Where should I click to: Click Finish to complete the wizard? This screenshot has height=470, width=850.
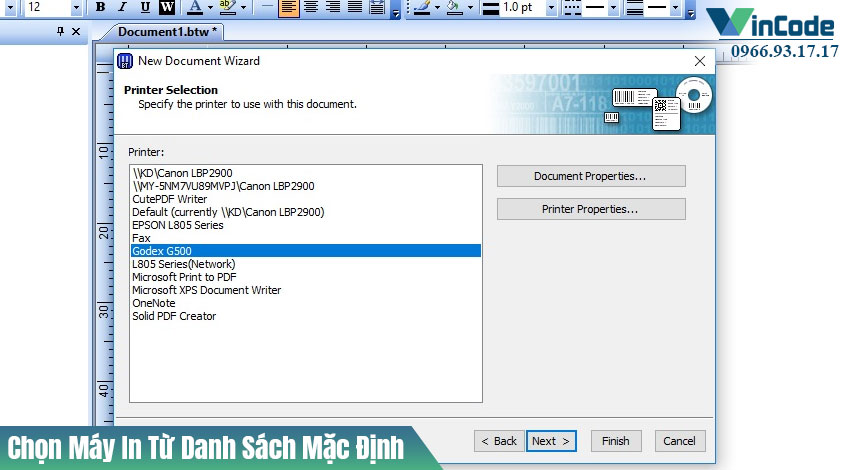(x=616, y=441)
